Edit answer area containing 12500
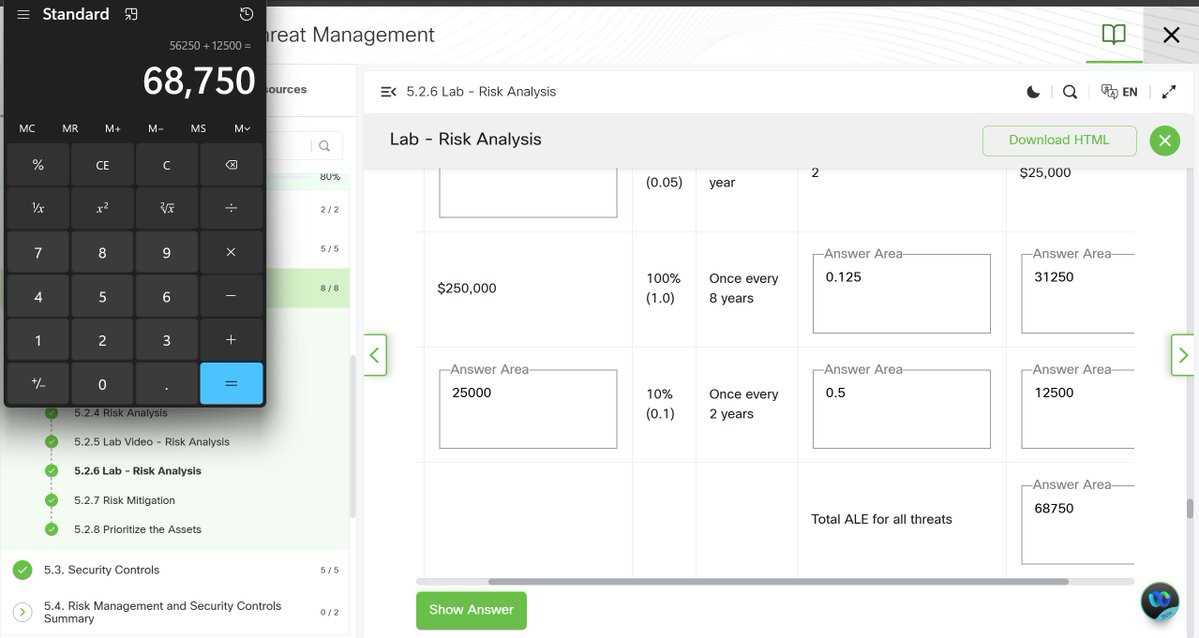Screen dimensions: 1199x638 click(1078, 409)
